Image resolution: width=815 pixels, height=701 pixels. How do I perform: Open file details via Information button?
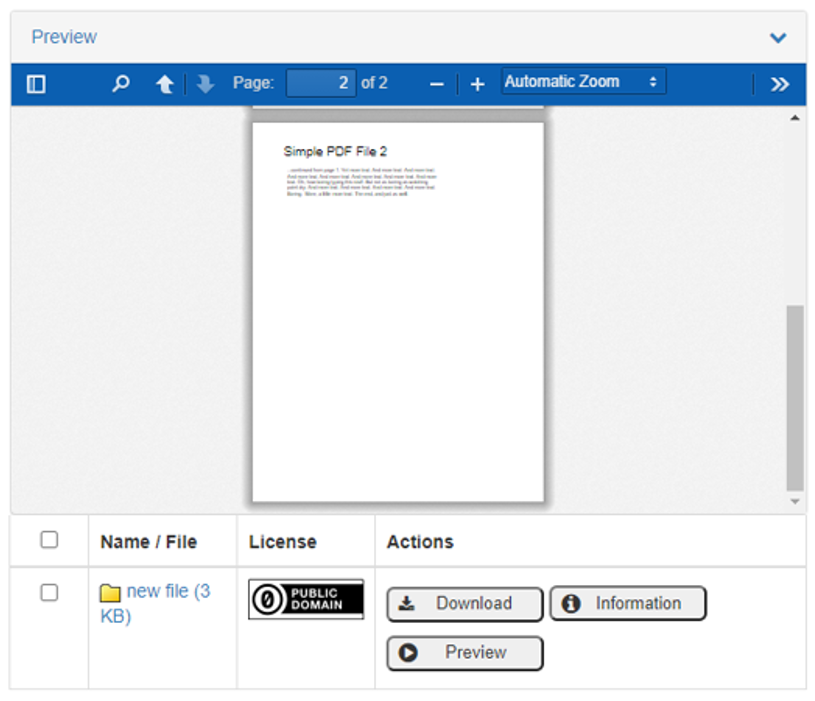pyautogui.click(x=627, y=603)
